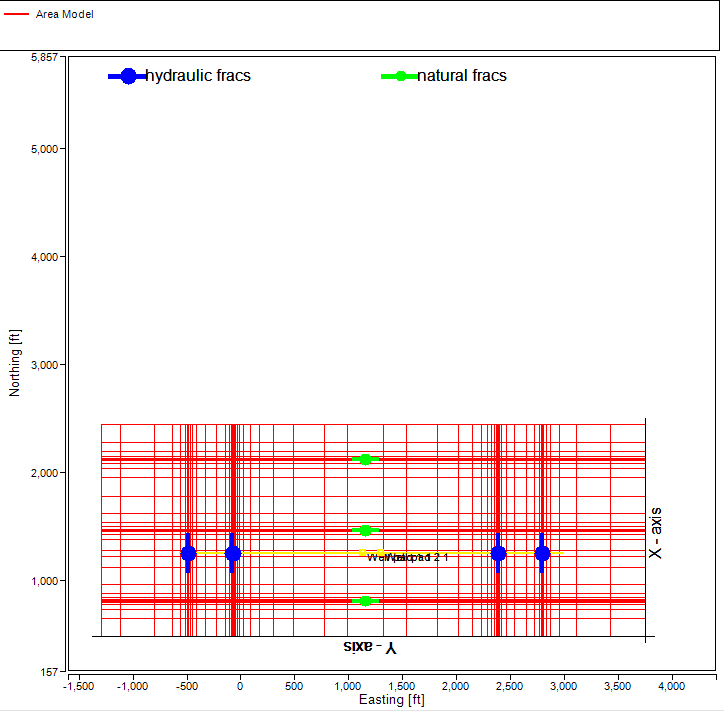Screen dimensions: 724x711
Task: Click the 157 minimum Northing tick label
Action: (x=50, y=672)
